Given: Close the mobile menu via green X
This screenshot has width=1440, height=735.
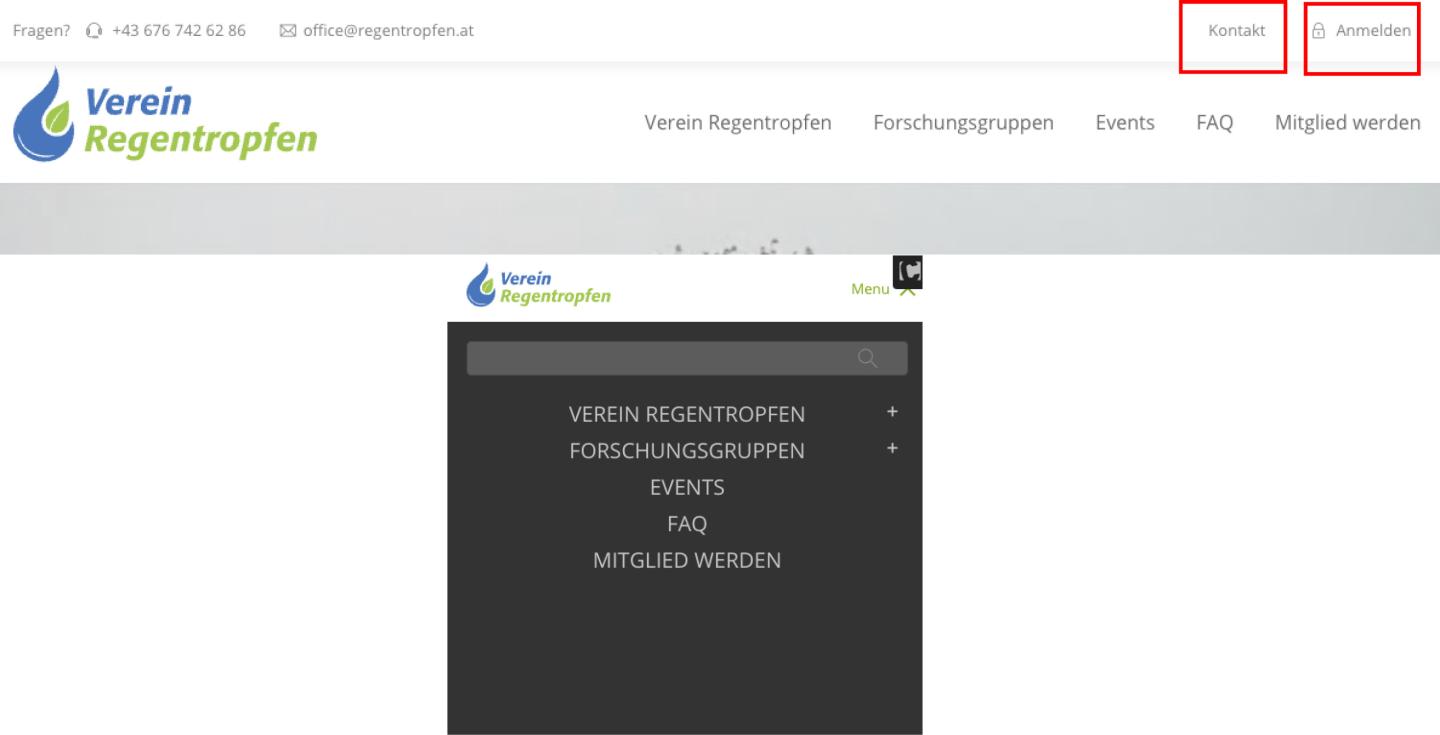Looking at the screenshot, I should [907, 291].
